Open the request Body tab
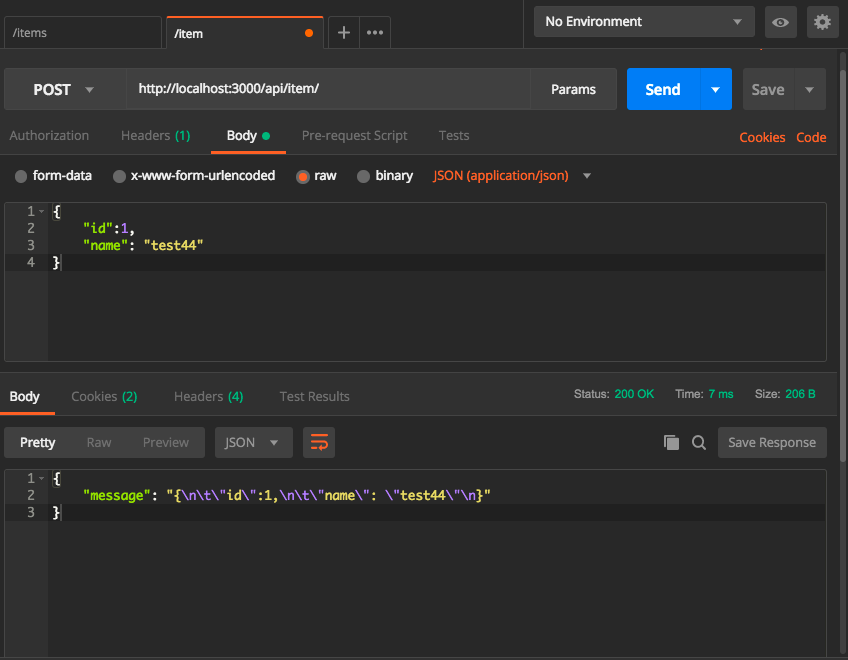Image resolution: width=848 pixels, height=660 pixels. pos(248,136)
